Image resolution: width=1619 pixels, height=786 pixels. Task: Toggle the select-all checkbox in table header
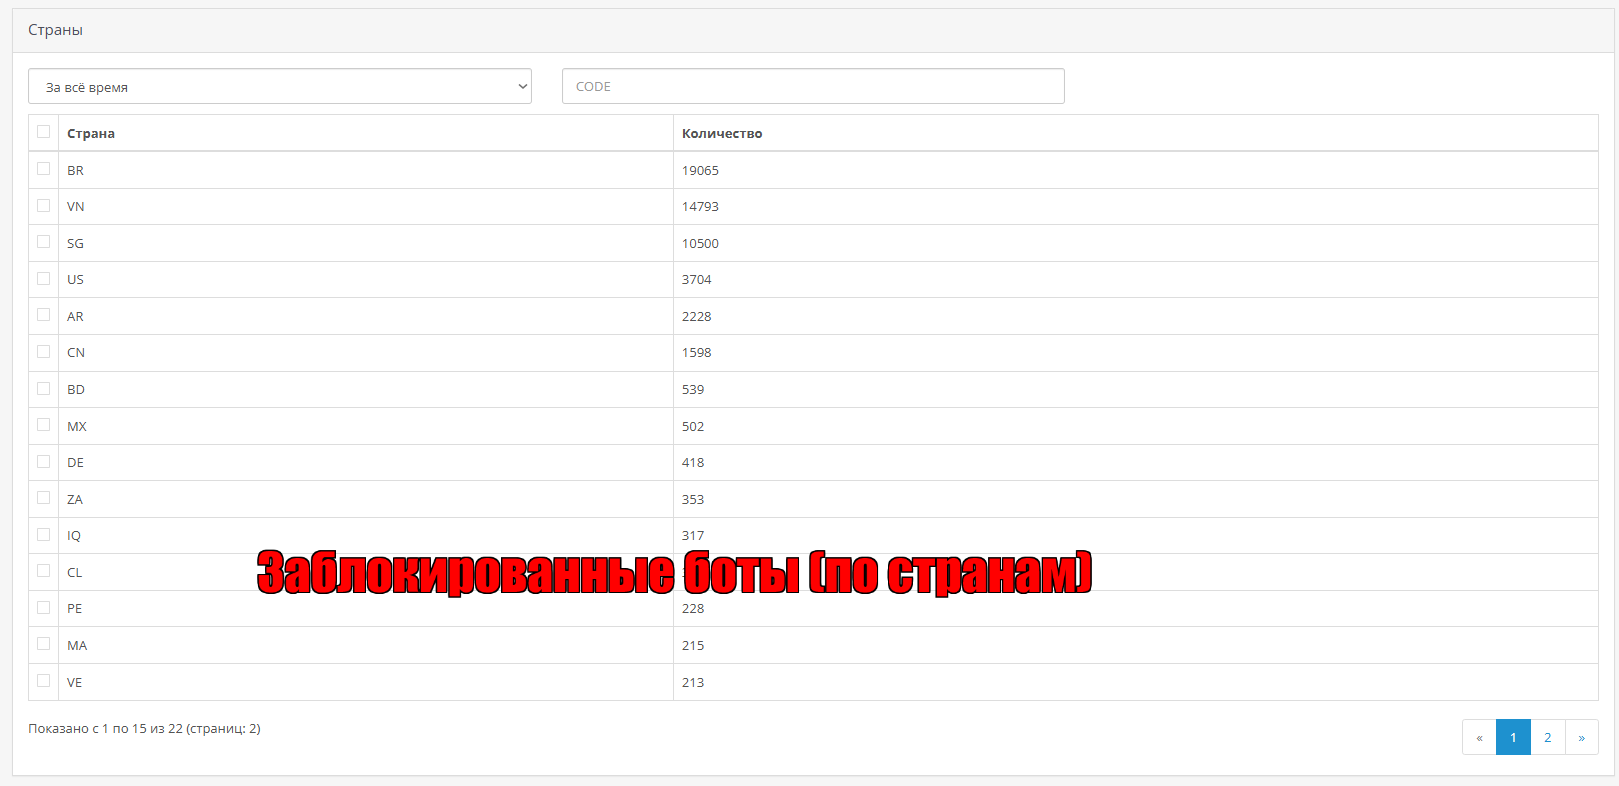(x=43, y=132)
